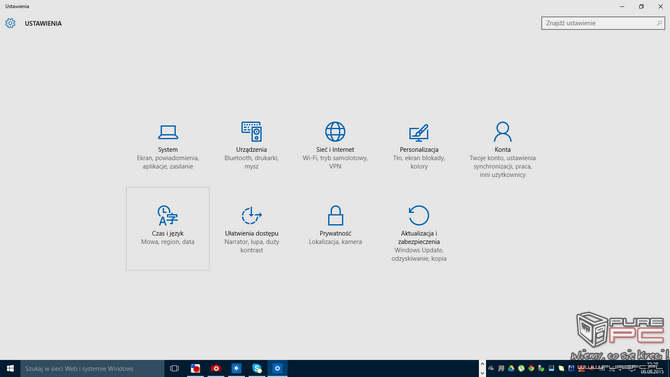Image resolution: width=670 pixels, height=377 pixels.
Task: Open the brightness sun app on taskbar
Action: [236, 368]
